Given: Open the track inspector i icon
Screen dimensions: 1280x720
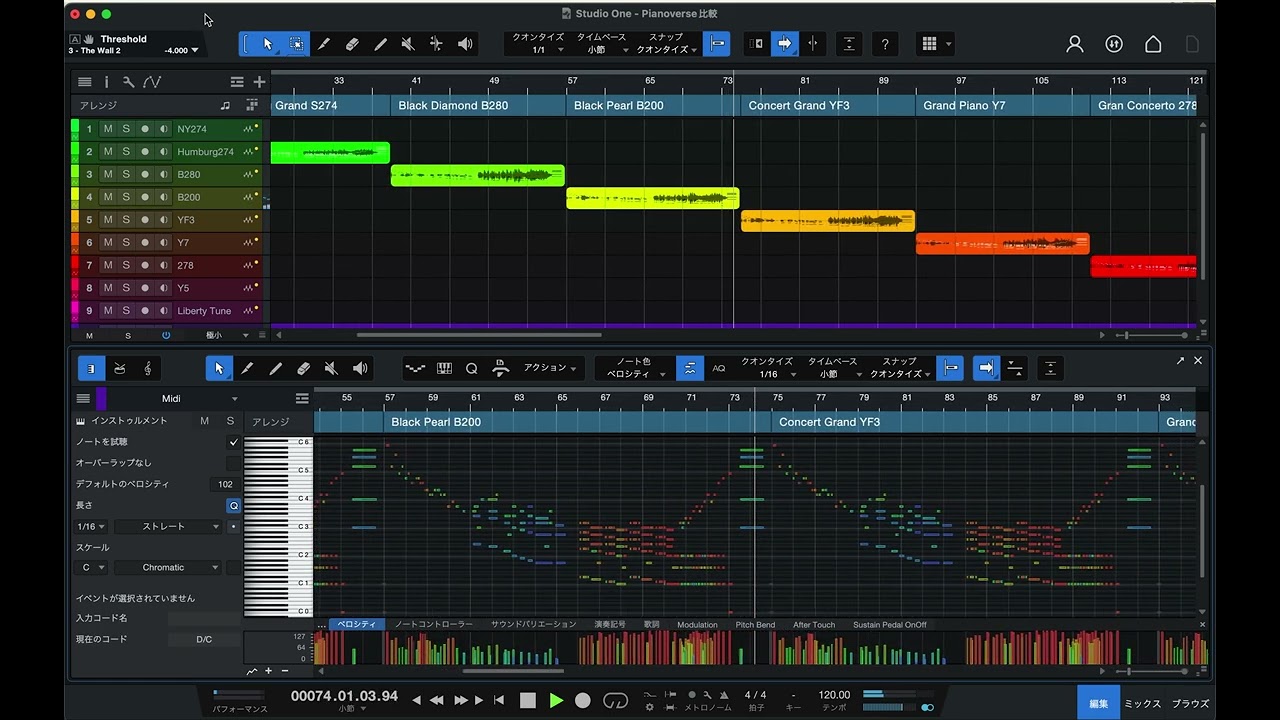Looking at the screenshot, I should coord(106,82).
